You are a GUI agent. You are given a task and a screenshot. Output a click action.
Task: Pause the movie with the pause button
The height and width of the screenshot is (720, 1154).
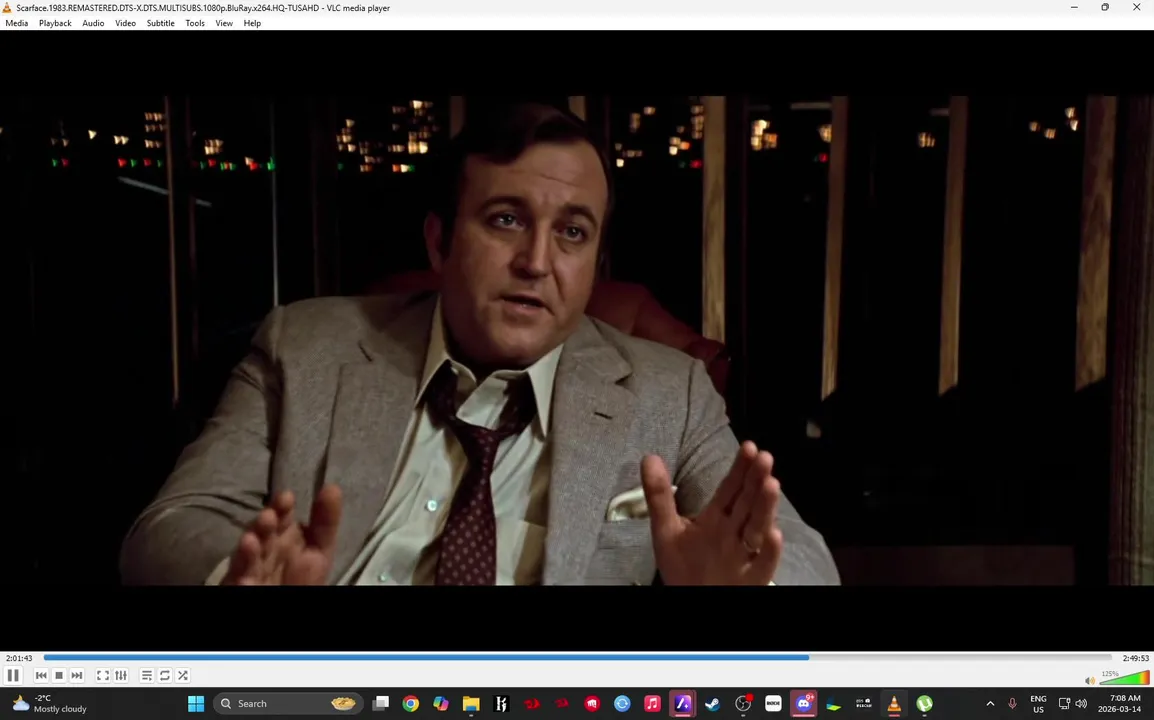13,675
